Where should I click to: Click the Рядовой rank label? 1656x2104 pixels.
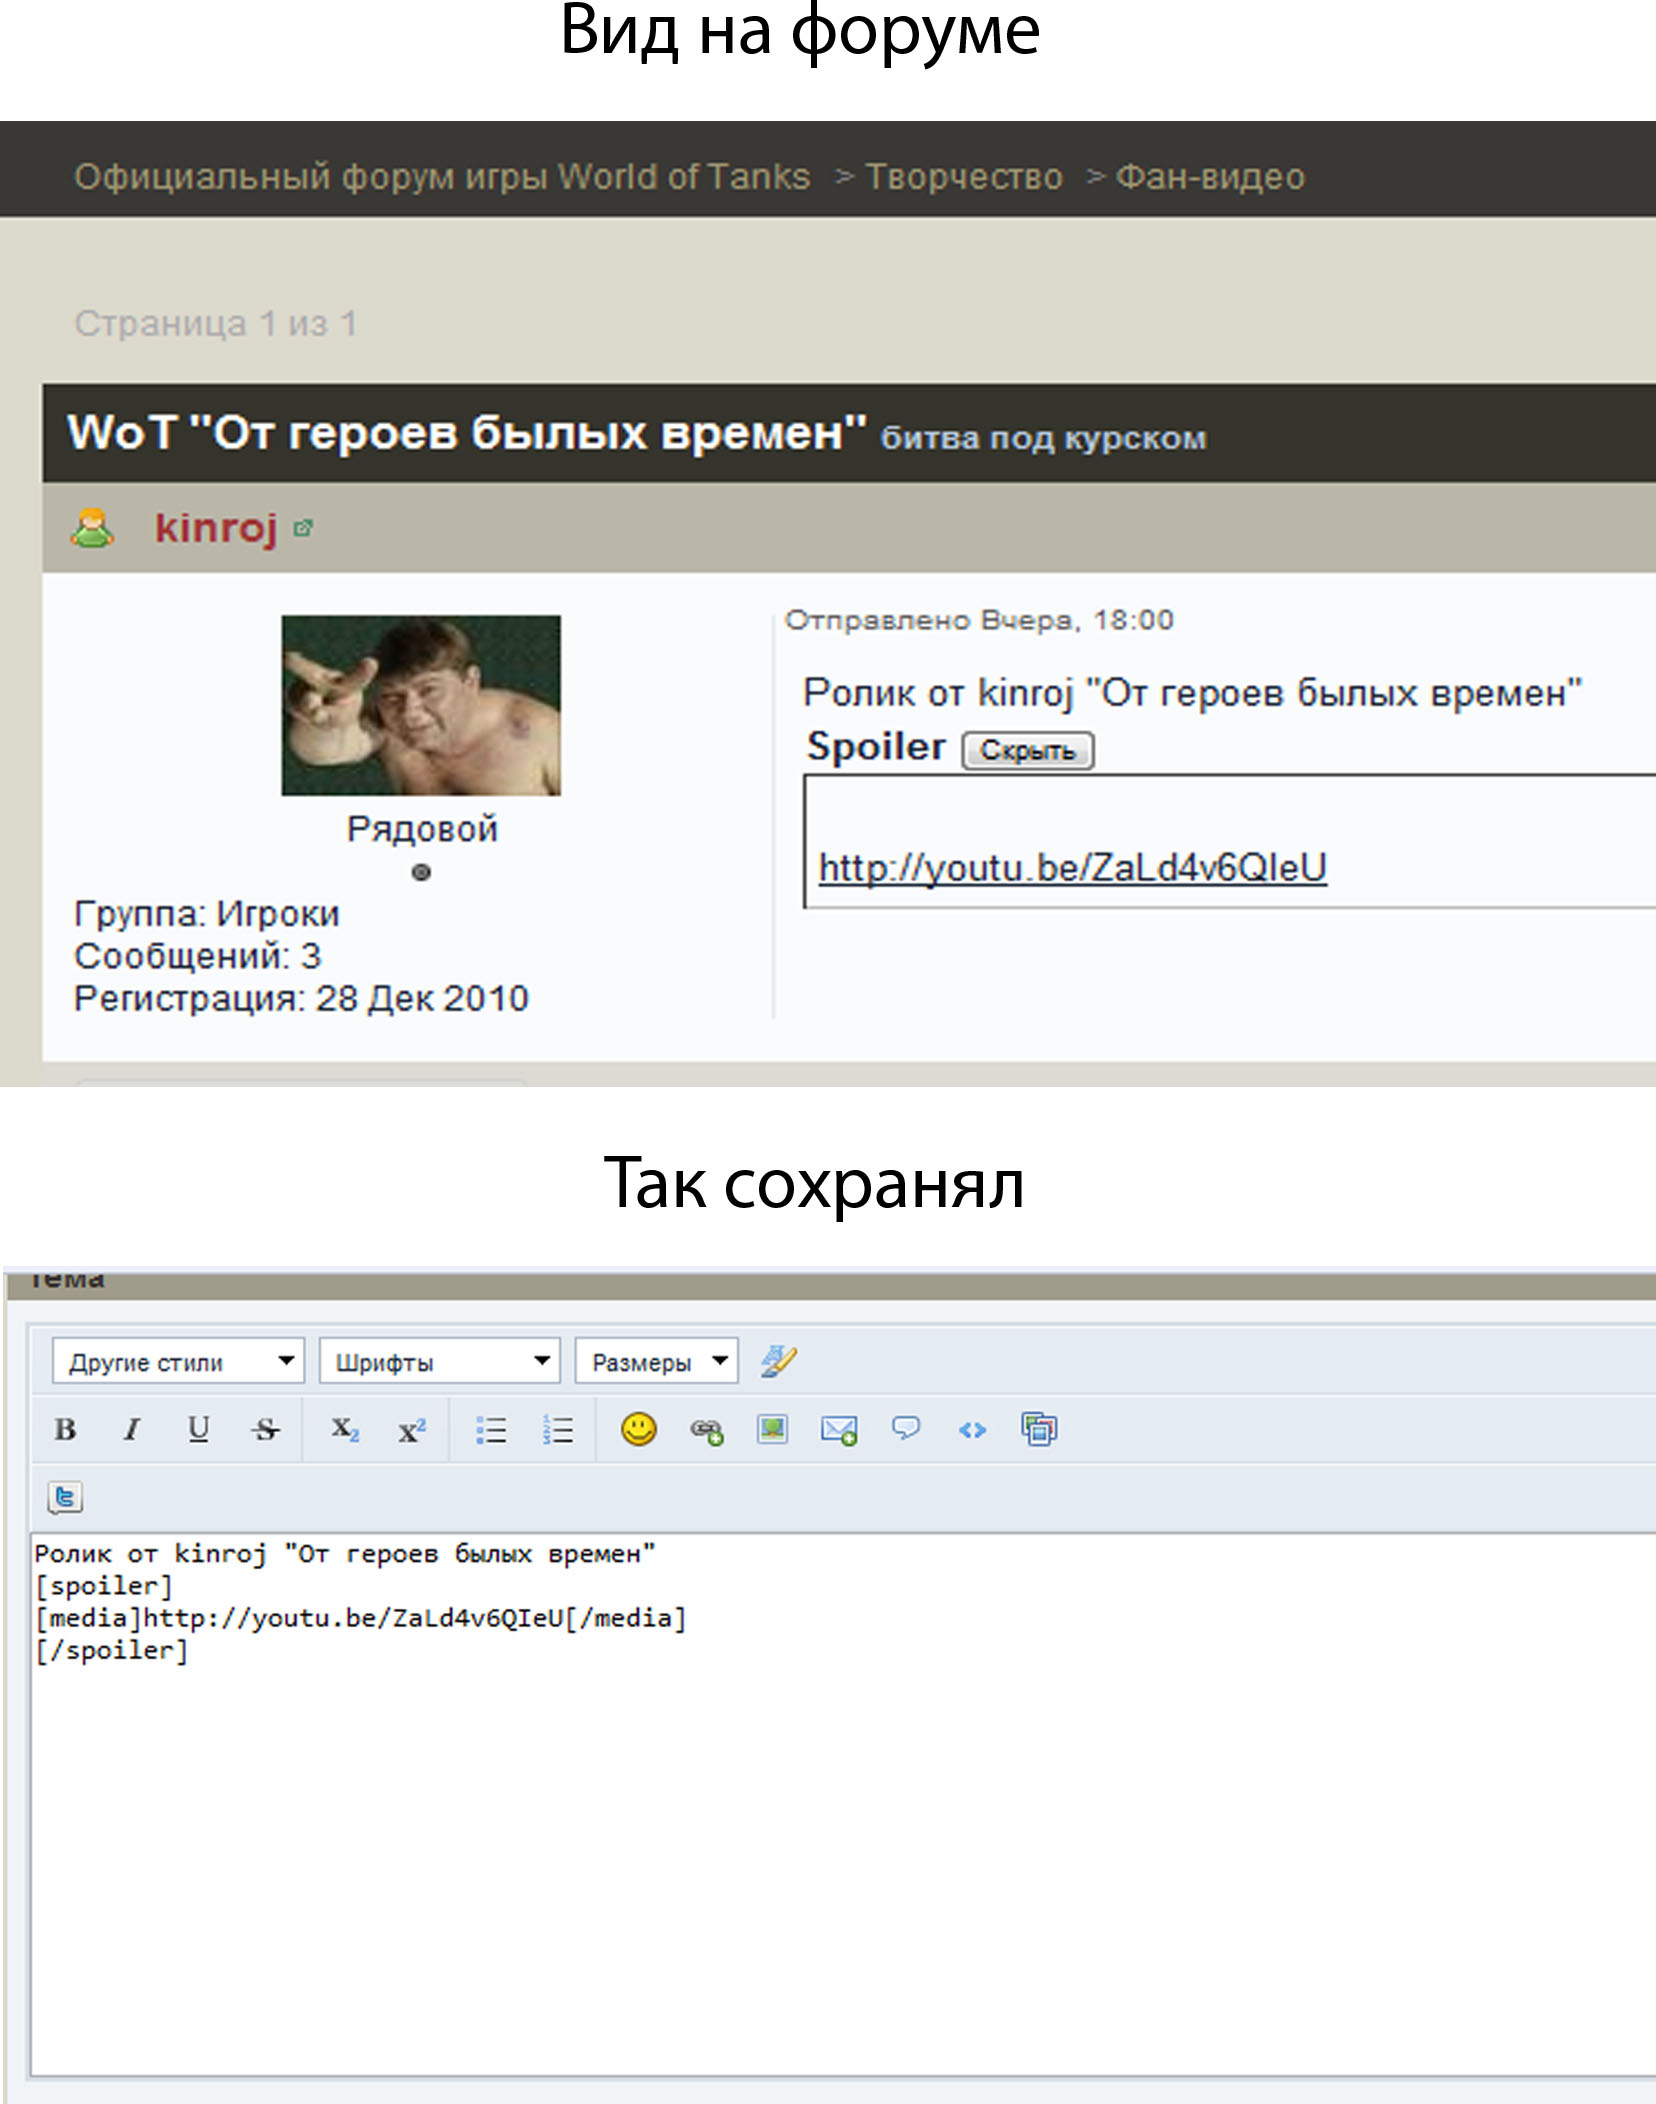(421, 829)
